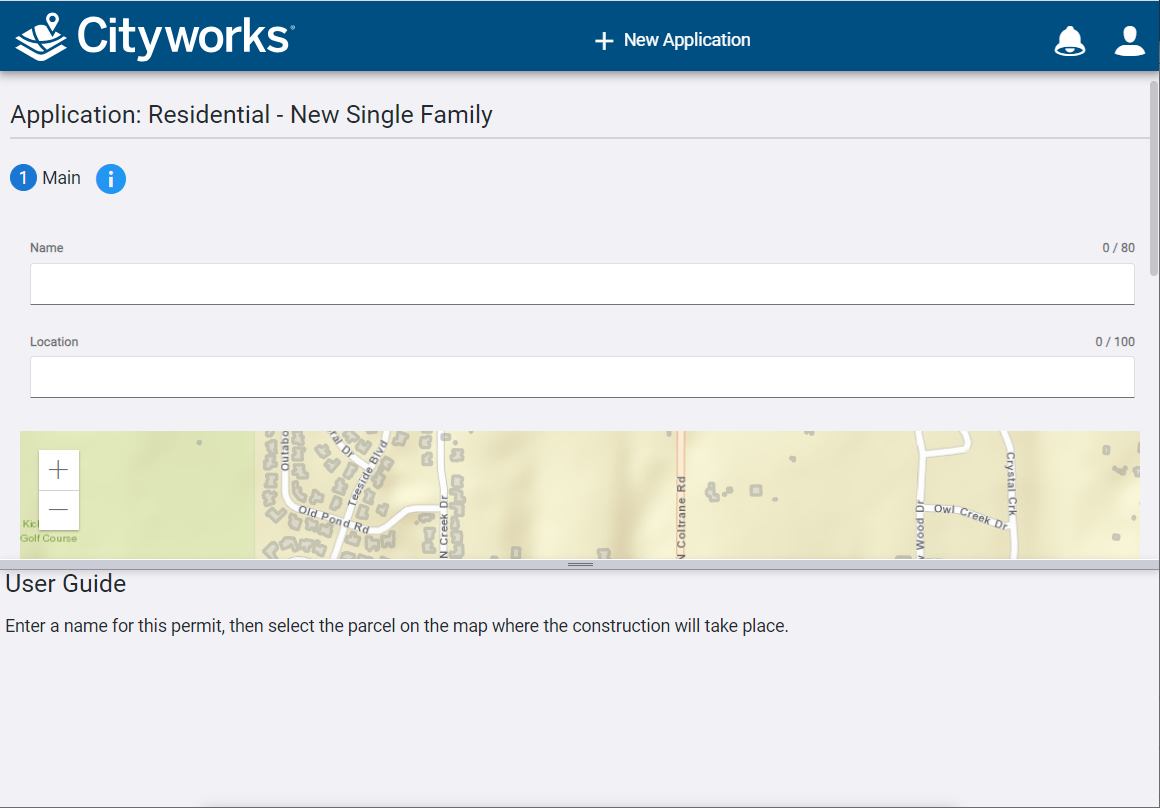Open the user account menu
The height and width of the screenshot is (808, 1160).
coord(1129,40)
